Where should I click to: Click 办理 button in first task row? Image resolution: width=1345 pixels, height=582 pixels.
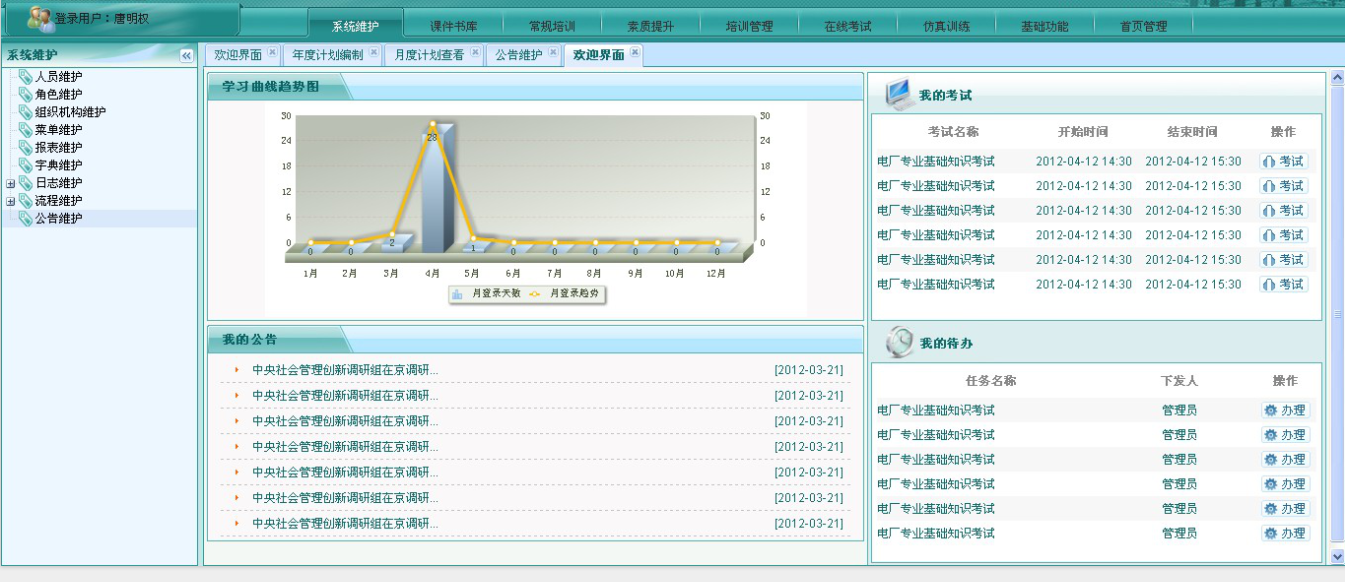(1285, 410)
